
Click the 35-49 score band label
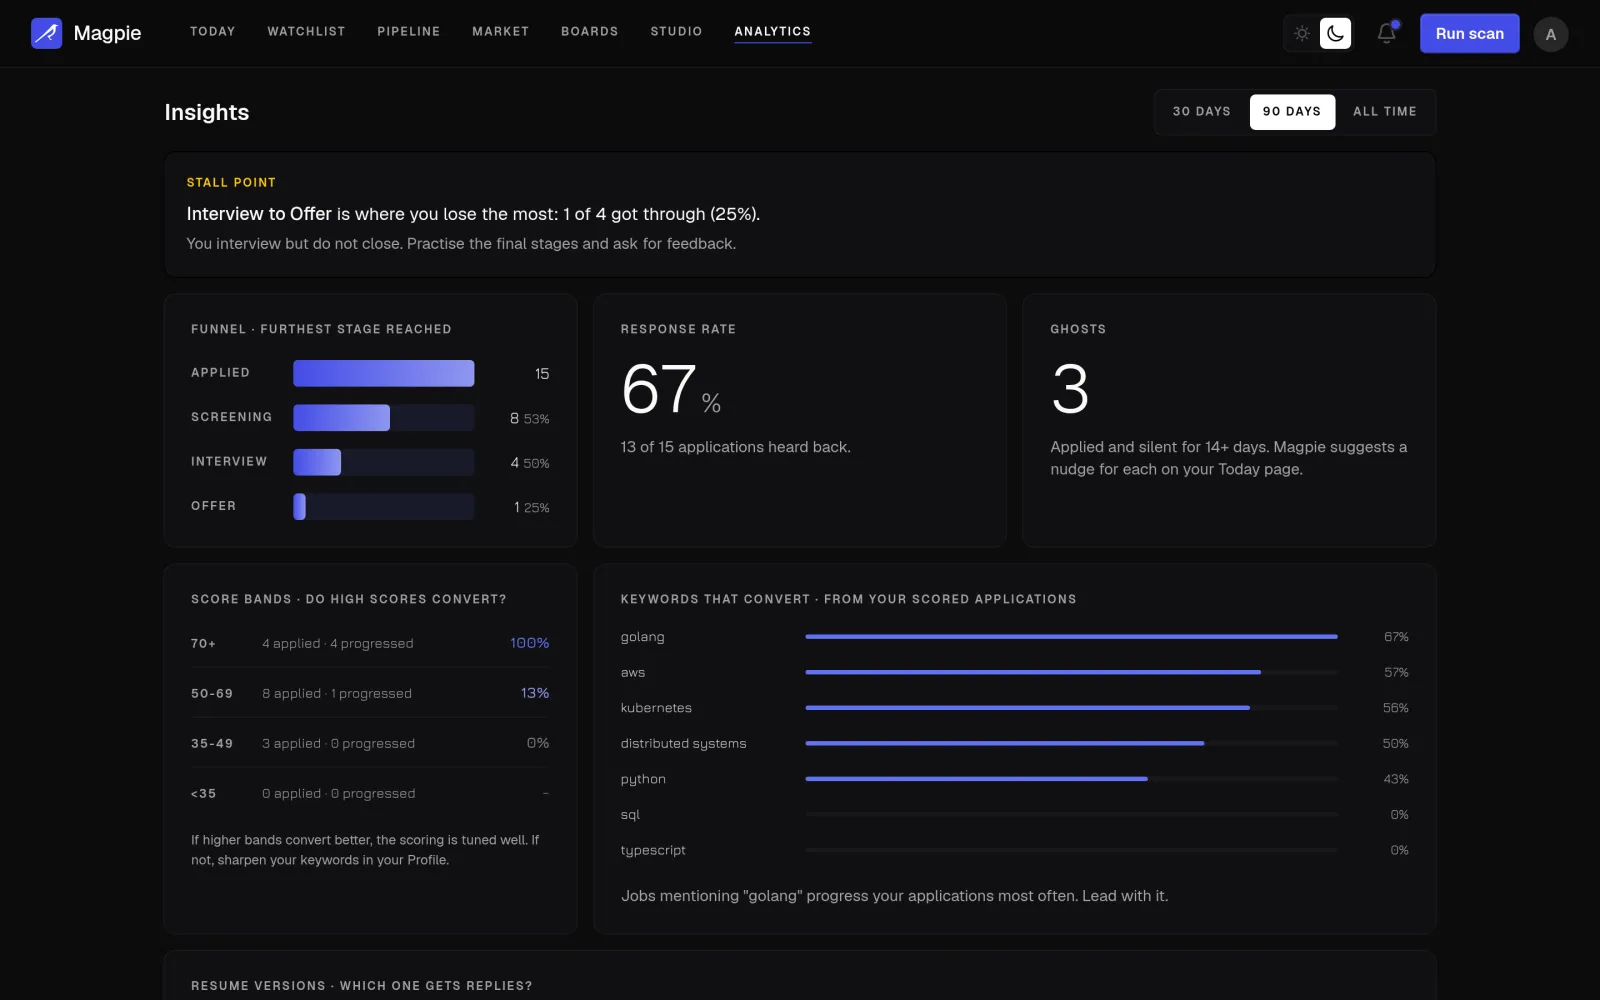212,744
